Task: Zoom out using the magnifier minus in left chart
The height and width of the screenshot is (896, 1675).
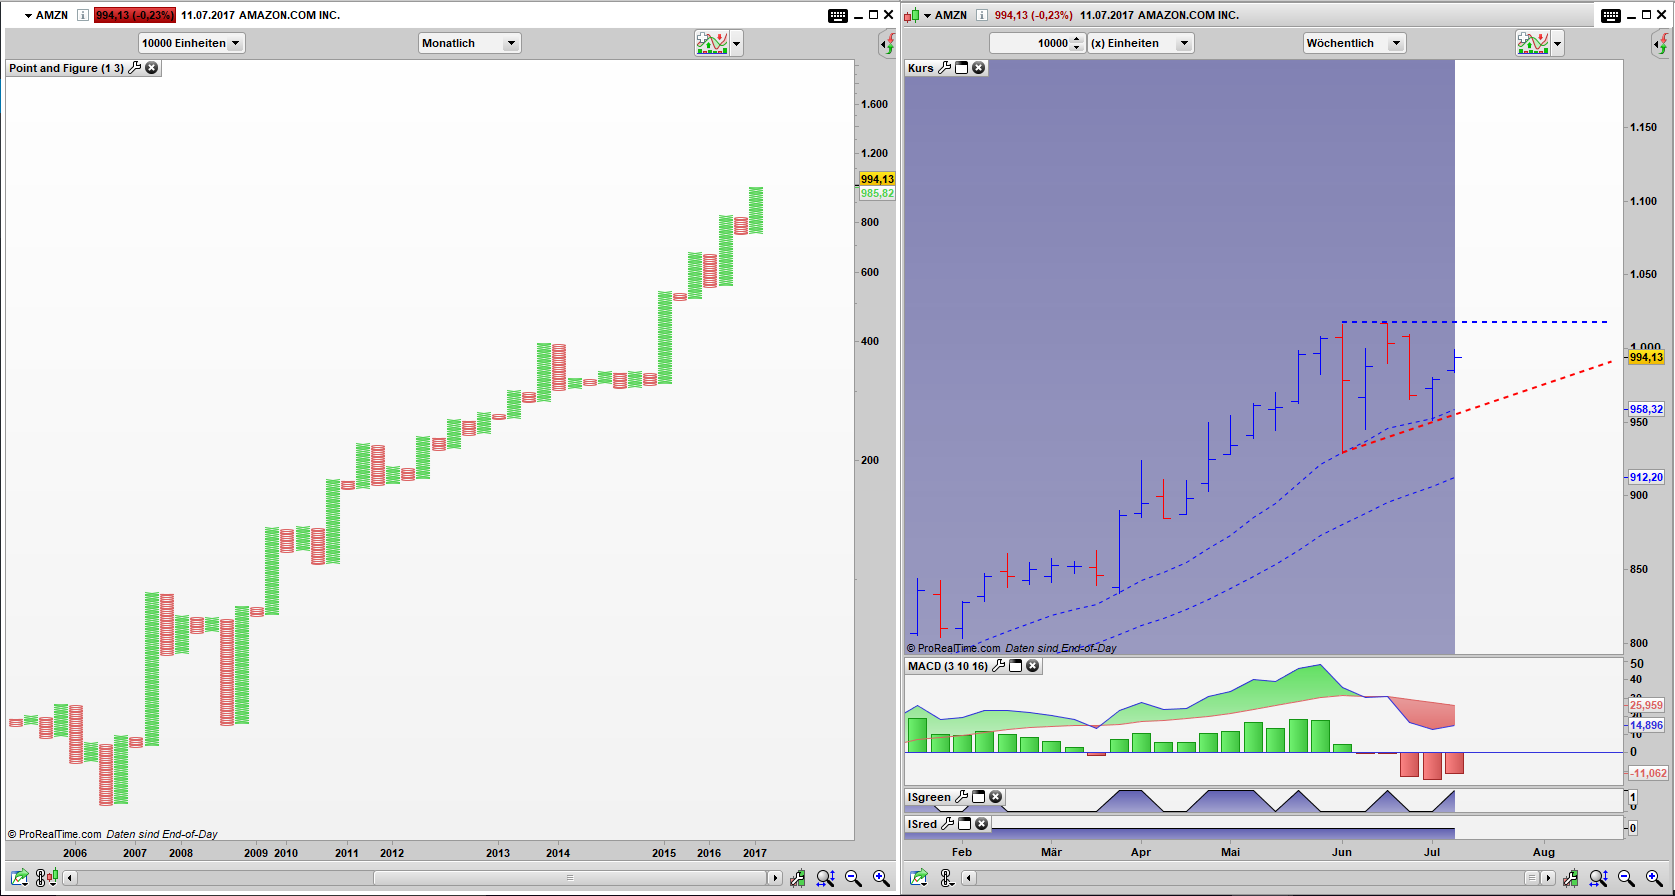Action: 853,878
